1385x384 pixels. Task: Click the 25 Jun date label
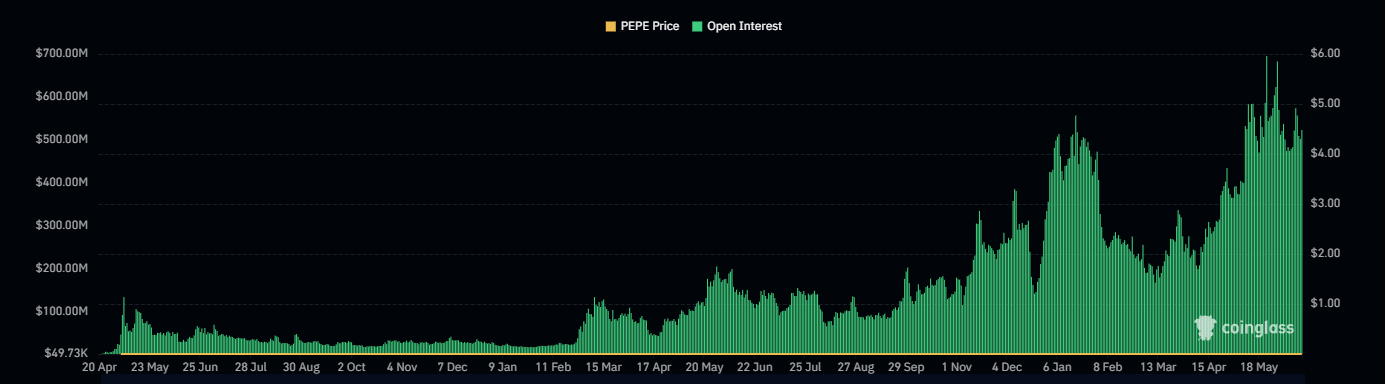click(200, 368)
